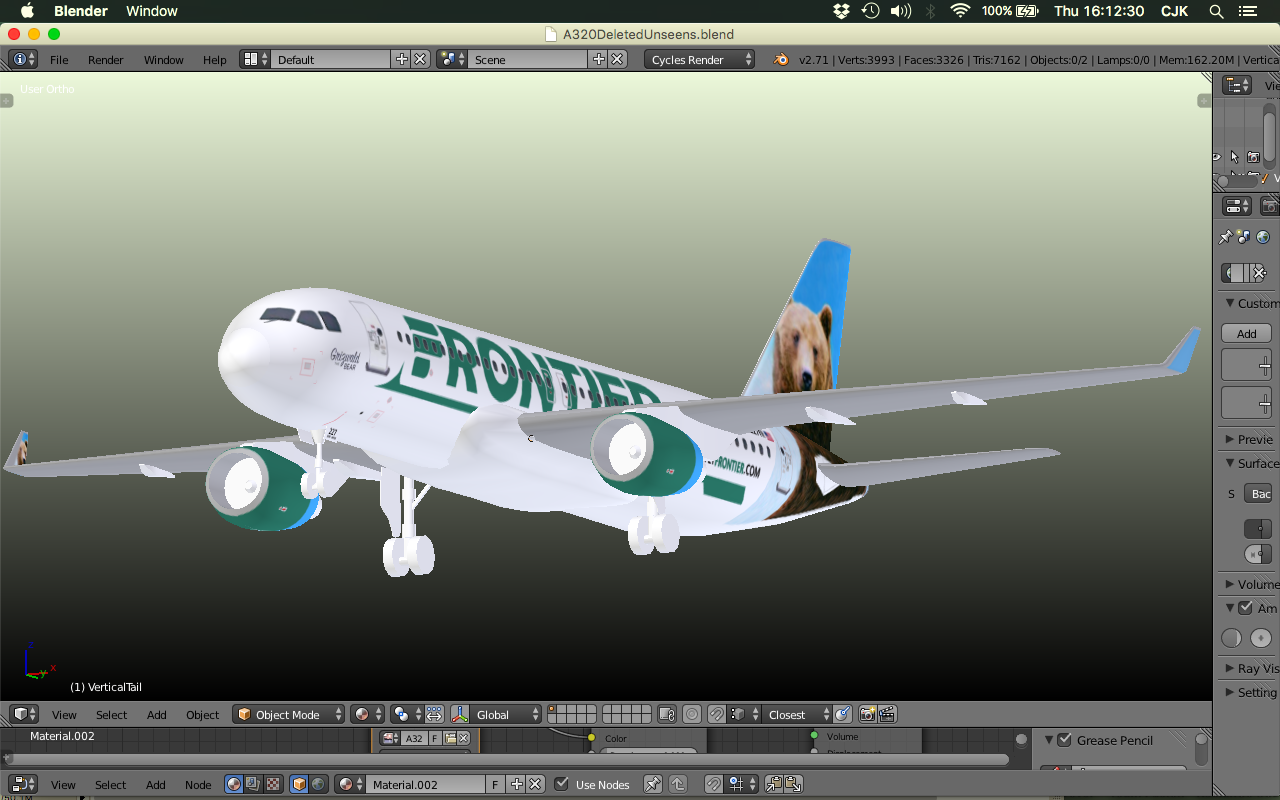Toggle snap magnet in 3D view header

[716, 714]
